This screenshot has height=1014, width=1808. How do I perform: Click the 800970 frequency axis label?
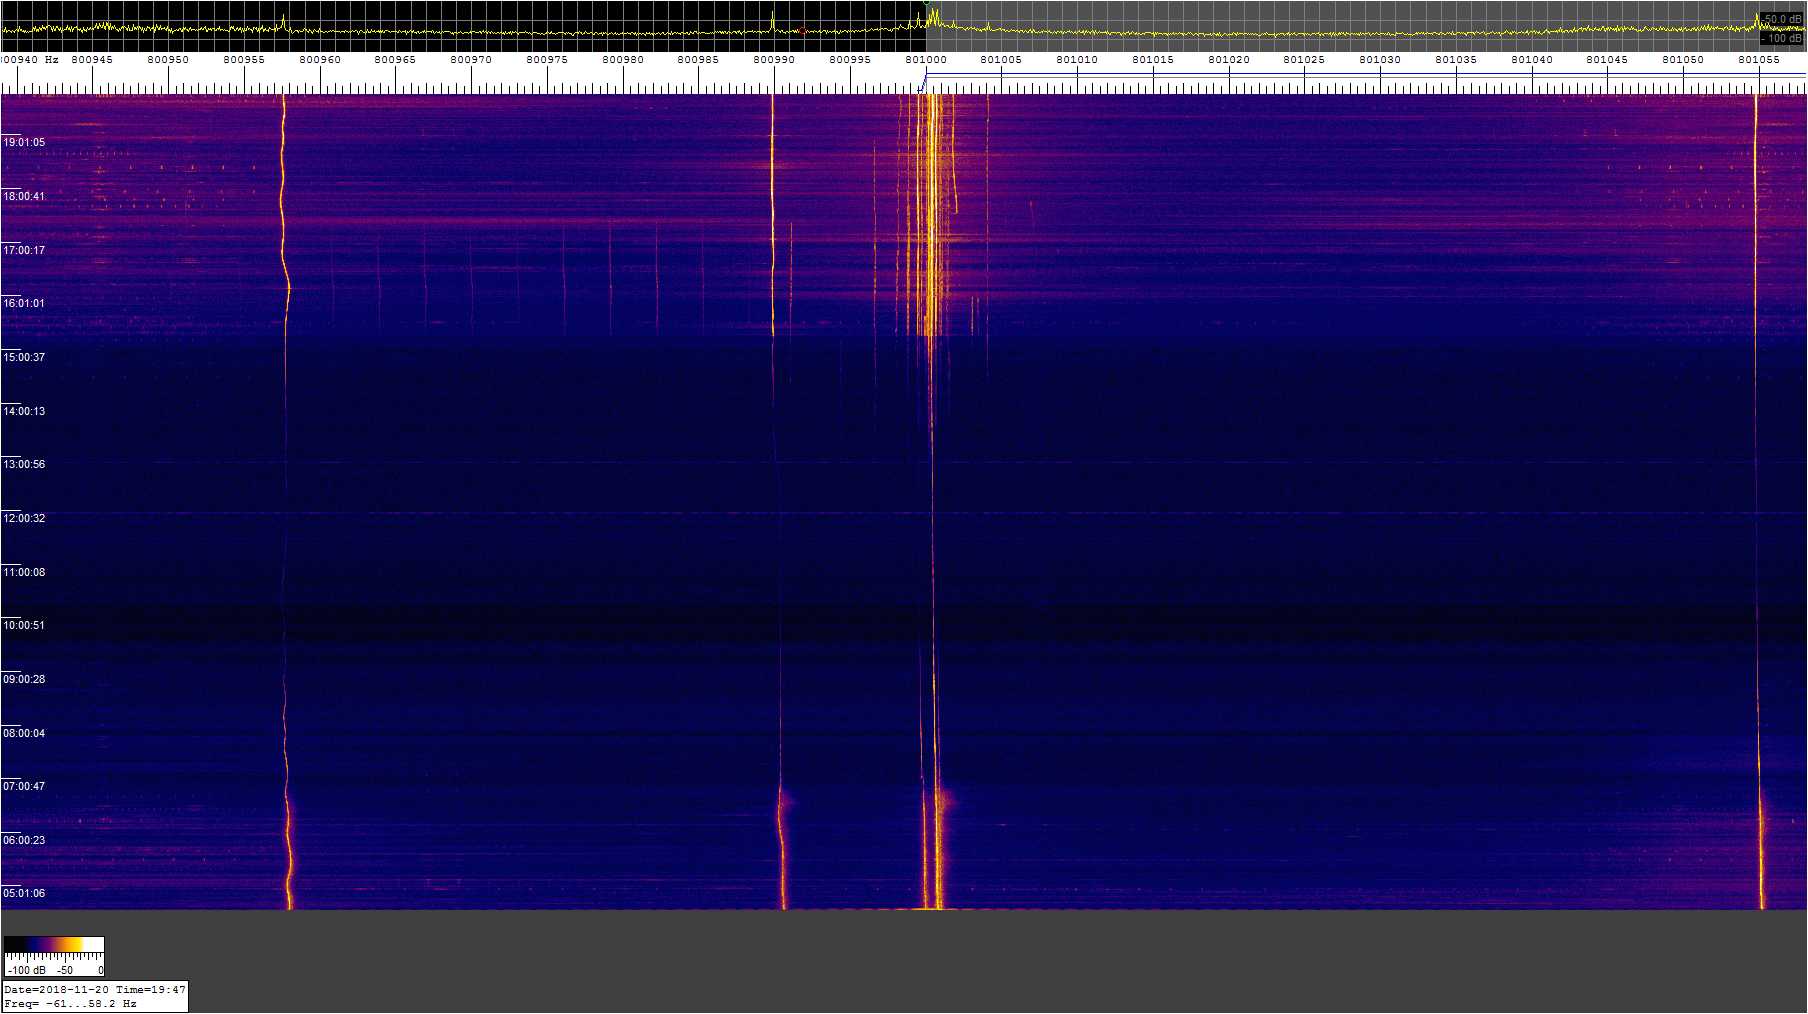[471, 60]
